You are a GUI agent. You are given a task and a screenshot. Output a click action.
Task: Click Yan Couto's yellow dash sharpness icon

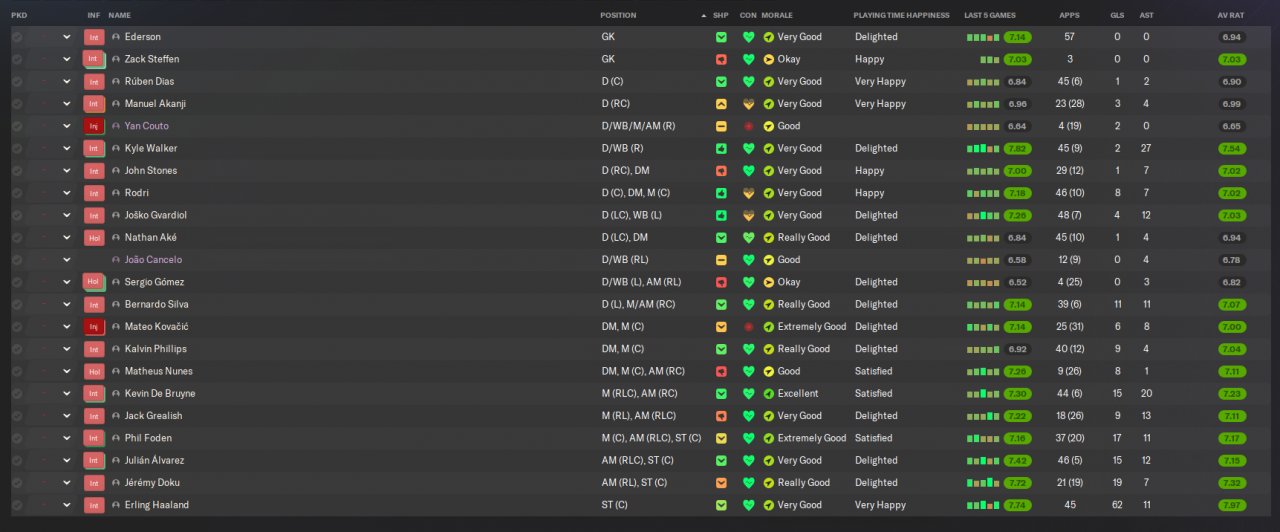[721, 126]
